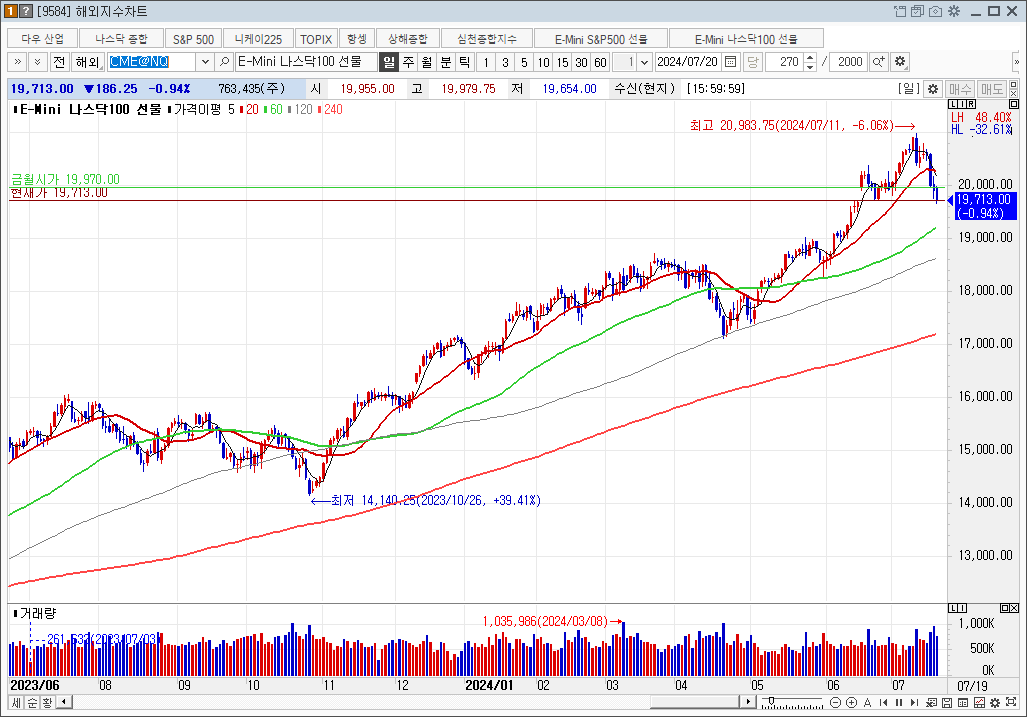The height and width of the screenshot is (717, 1027).
Task: Click the pause icon in the bottom toolbar
Action: coord(899,703)
